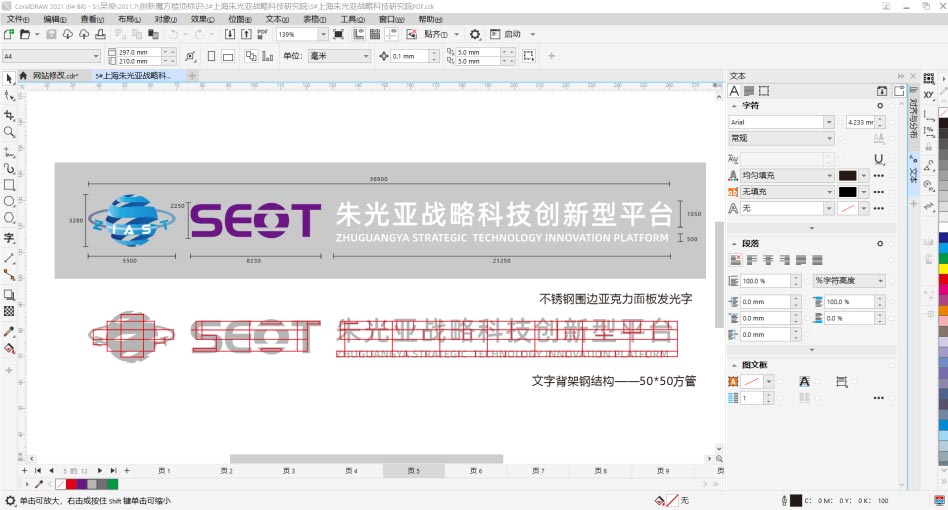Choose the Eyedropper tool
This screenshot has width=948, height=510.
coord(9,331)
